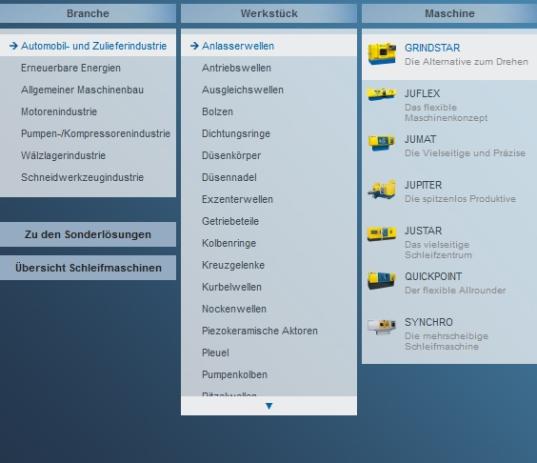Image resolution: width=537 pixels, height=463 pixels.
Task: Click the QUICKPOINT machine picture
Action: 382,280
